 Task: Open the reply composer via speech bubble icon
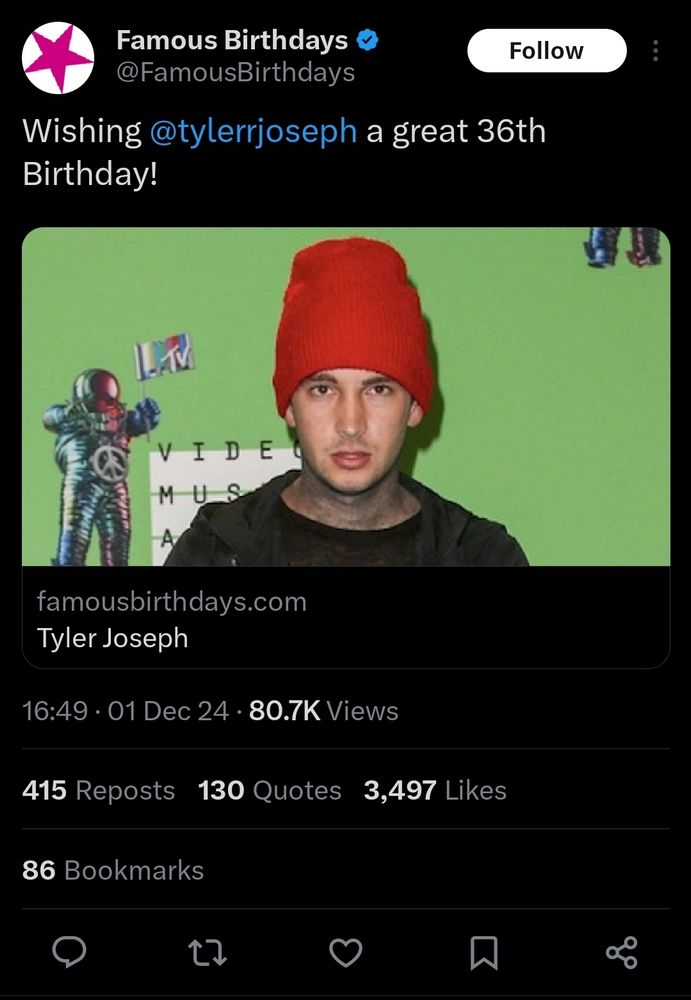pyautogui.click(x=69, y=954)
